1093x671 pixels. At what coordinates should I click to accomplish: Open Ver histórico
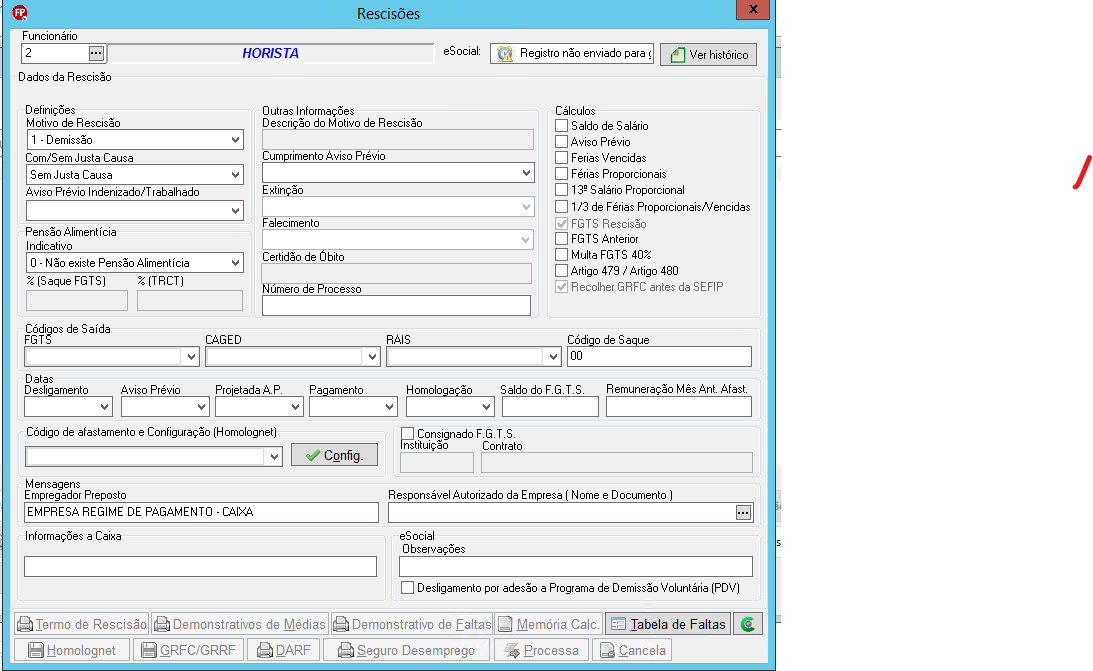[x=708, y=54]
